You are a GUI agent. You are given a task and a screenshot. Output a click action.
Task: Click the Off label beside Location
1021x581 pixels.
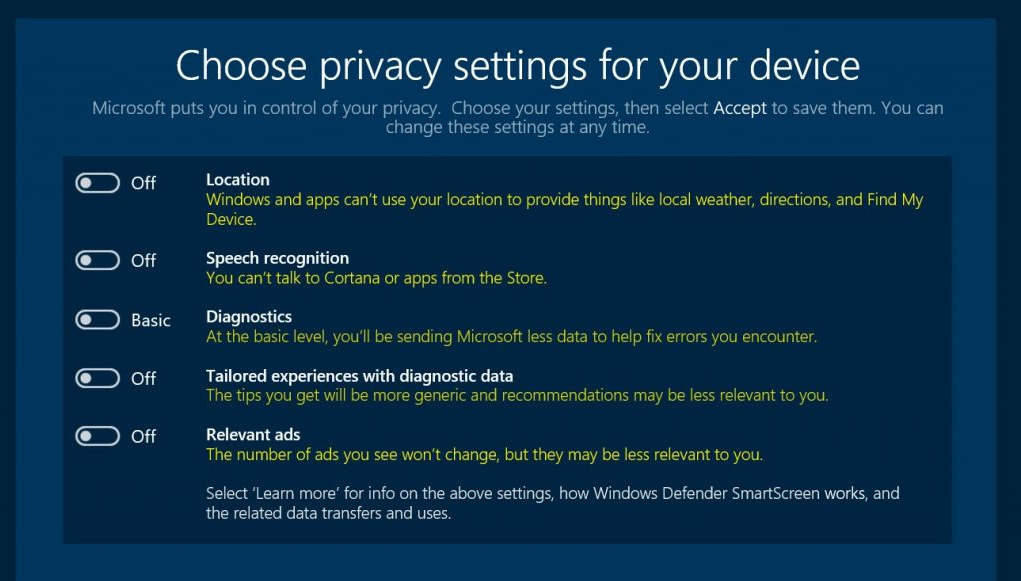point(144,183)
